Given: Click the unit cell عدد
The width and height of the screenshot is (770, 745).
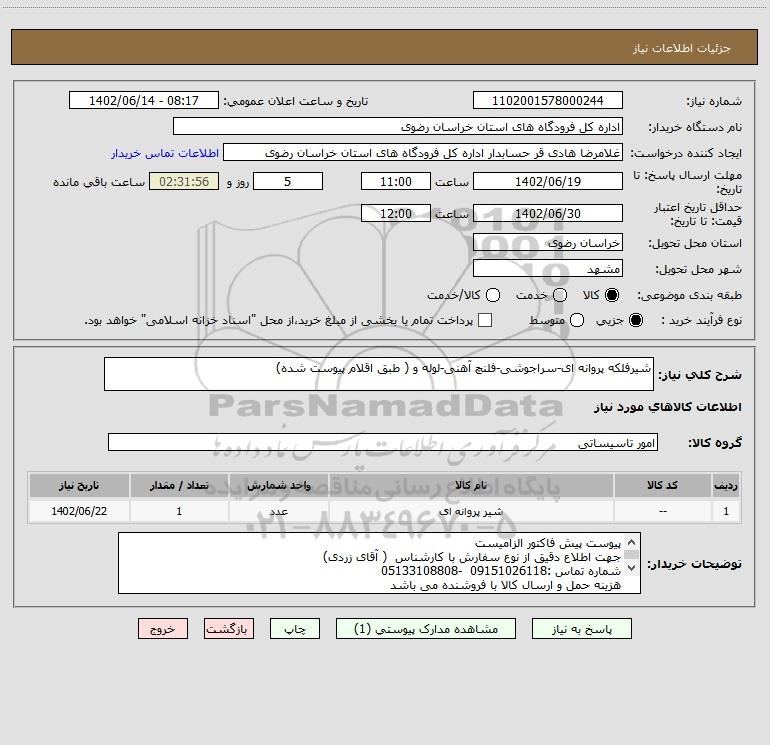Looking at the screenshot, I should pyautogui.click(x=278, y=511).
